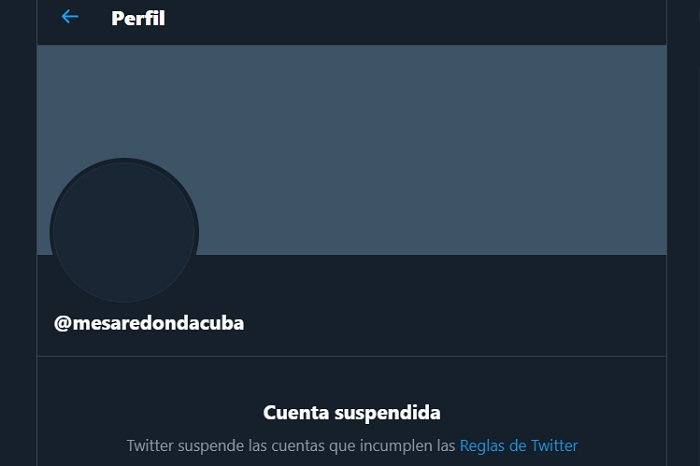Select the @mesaredondacuba handle text
The height and width of the screenshot is (466, 700).
(x=149, y=323)
